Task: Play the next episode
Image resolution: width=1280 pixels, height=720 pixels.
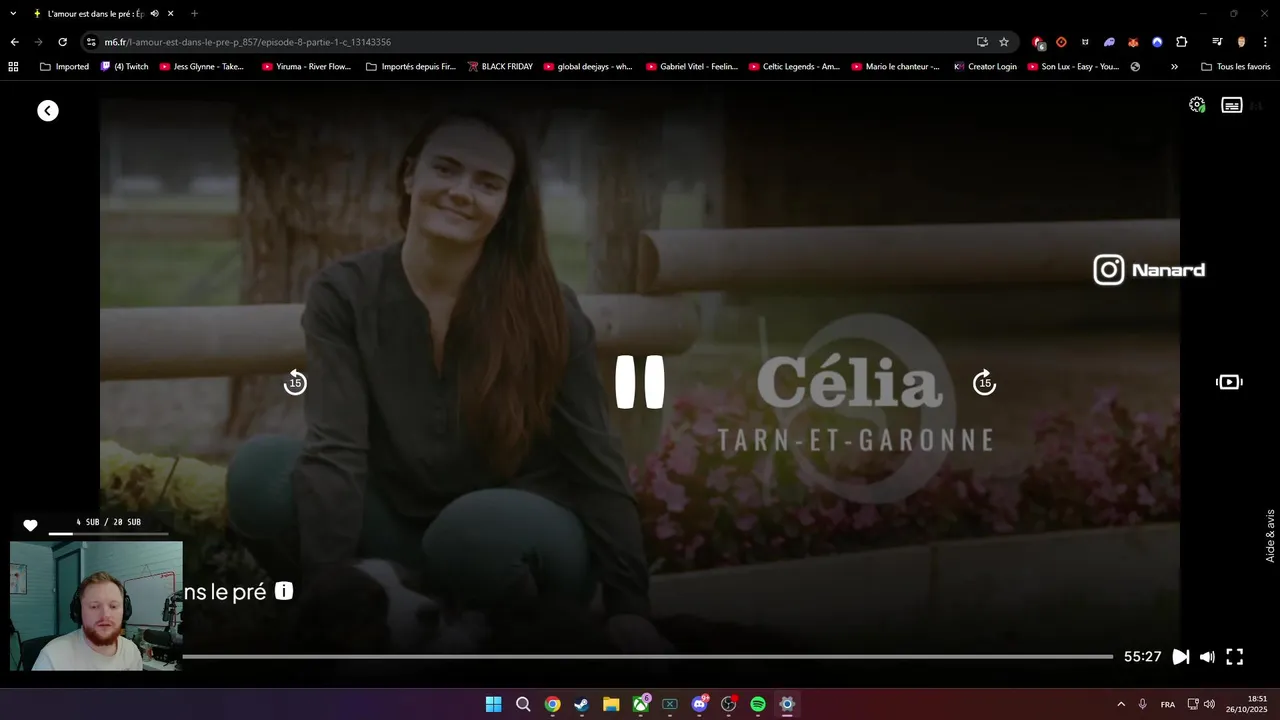Action: point(1181,657)
